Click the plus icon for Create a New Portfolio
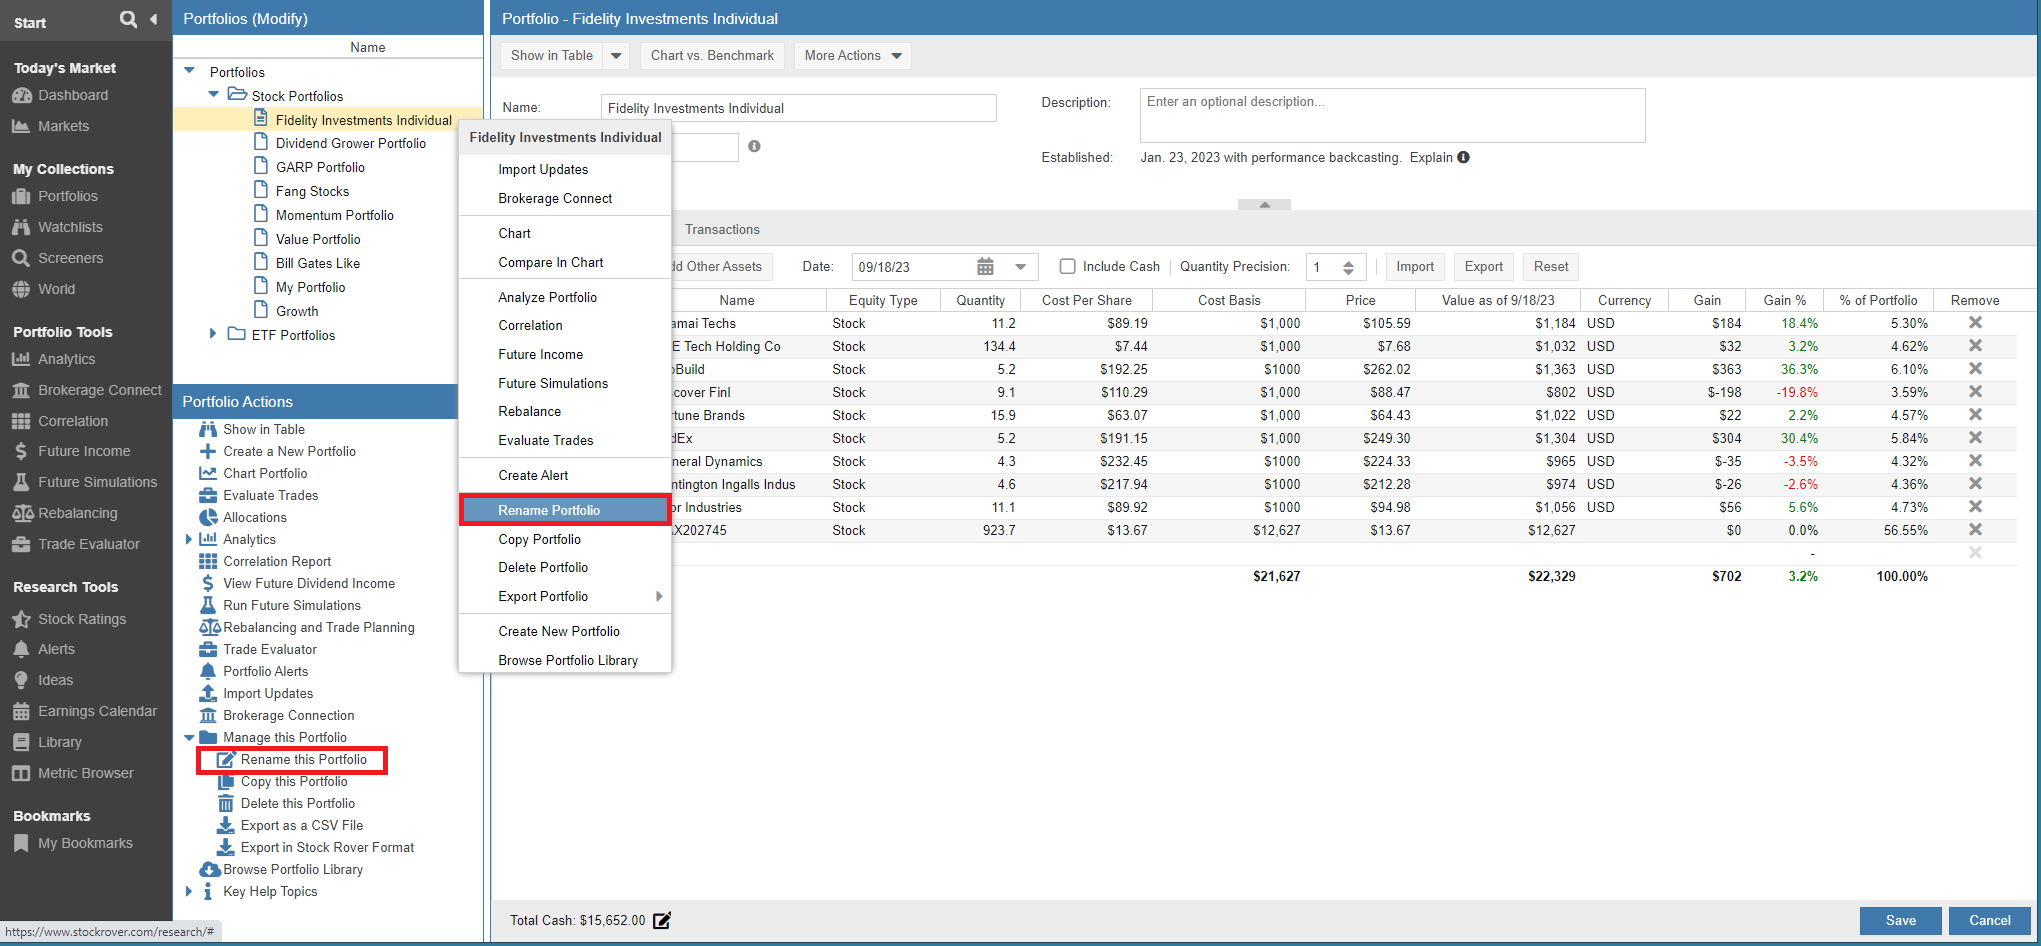Screen dimensions: 2041x946 coord(208,451)
